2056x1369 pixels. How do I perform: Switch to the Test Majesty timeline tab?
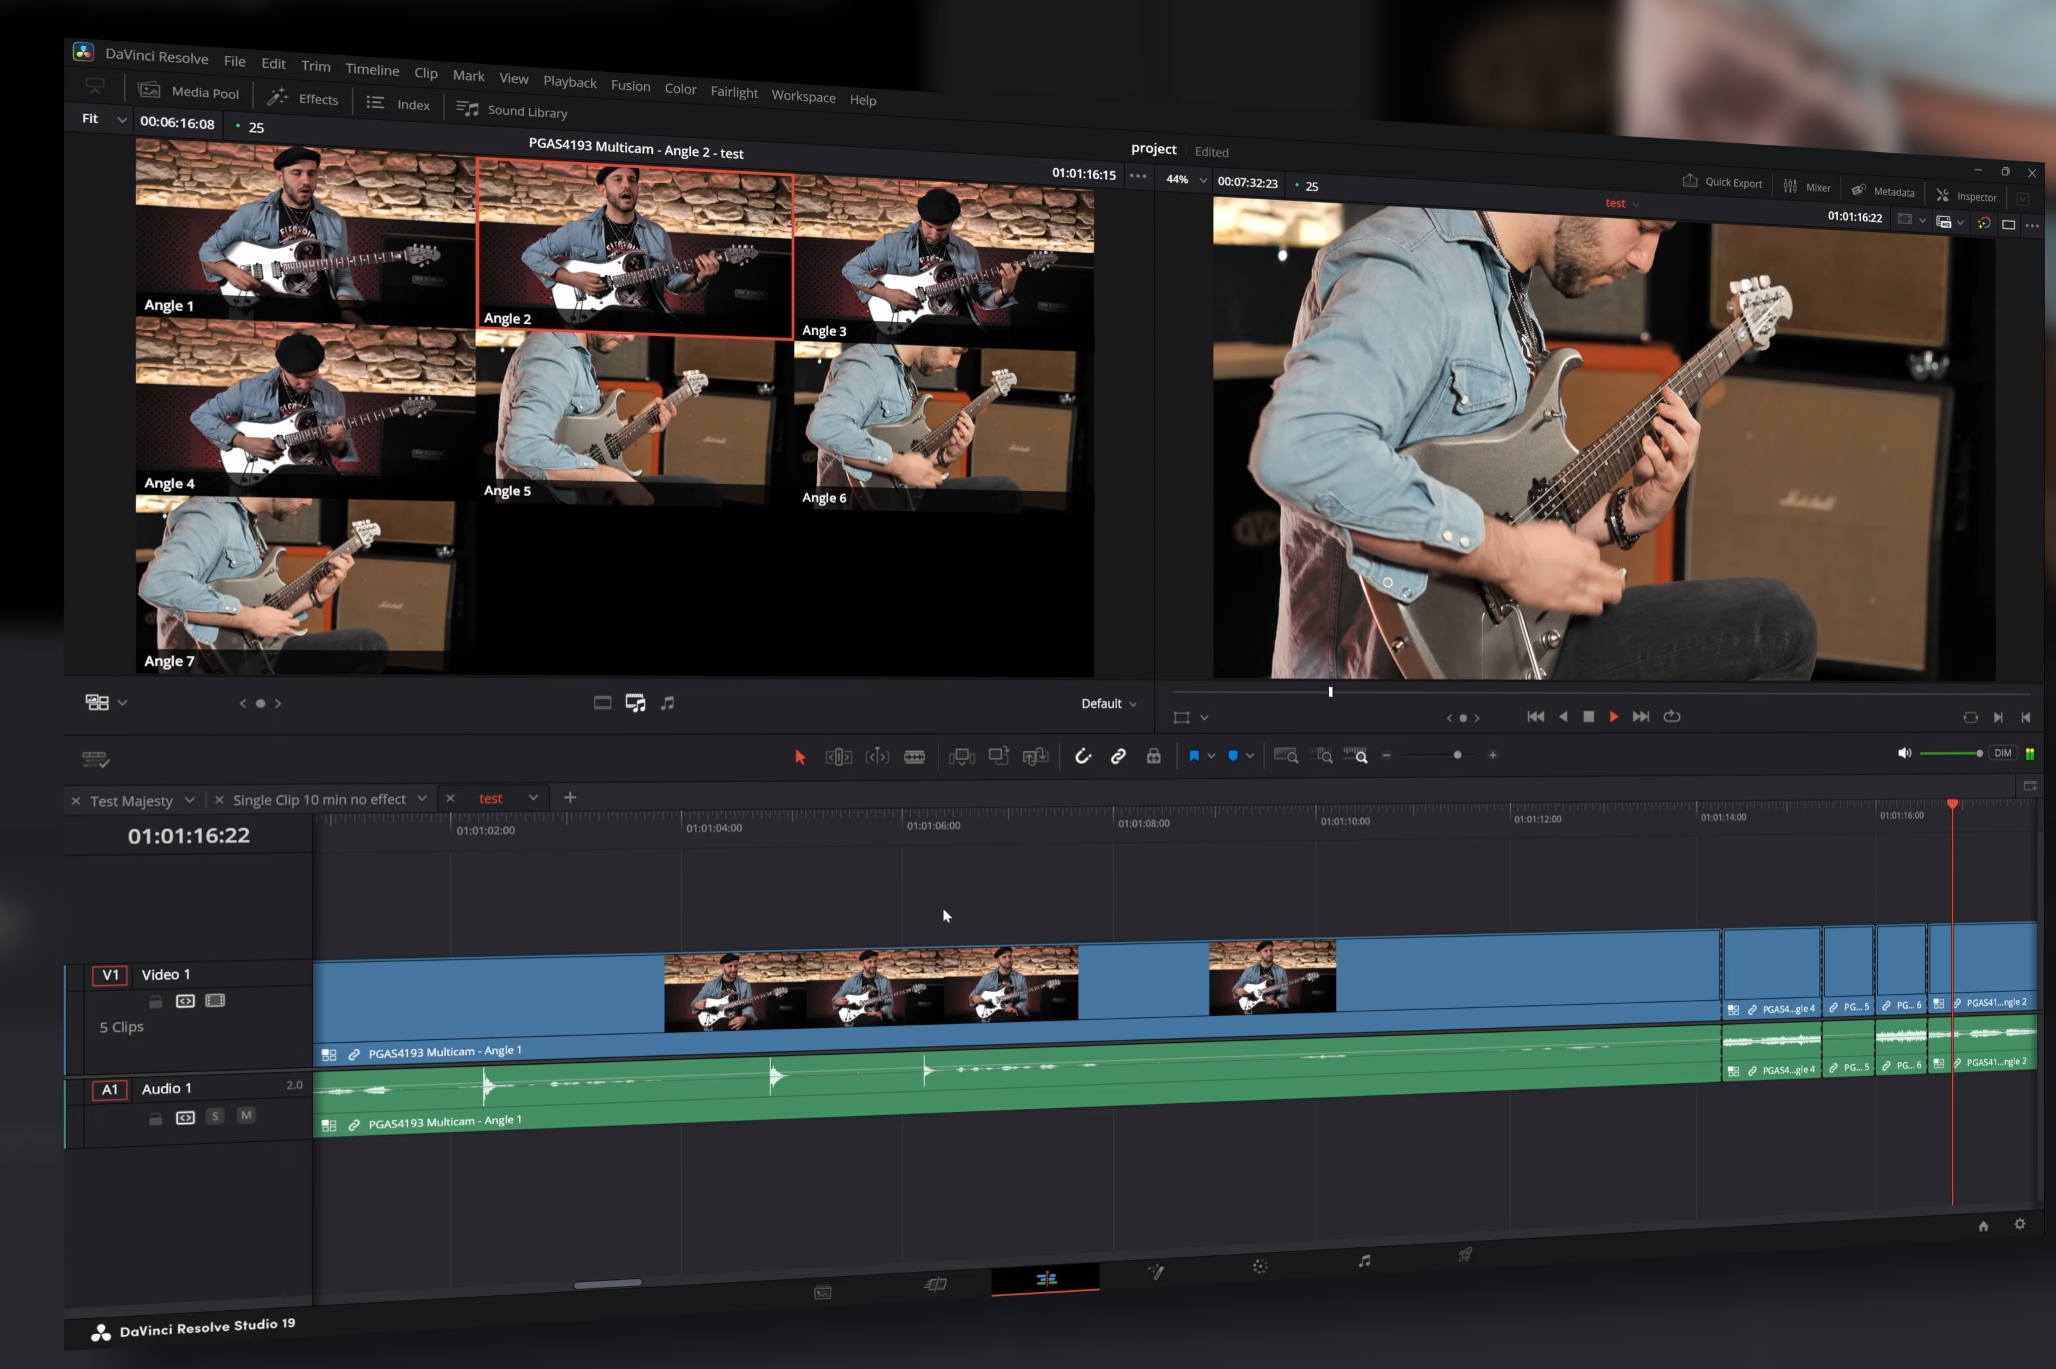pos(131,801)
